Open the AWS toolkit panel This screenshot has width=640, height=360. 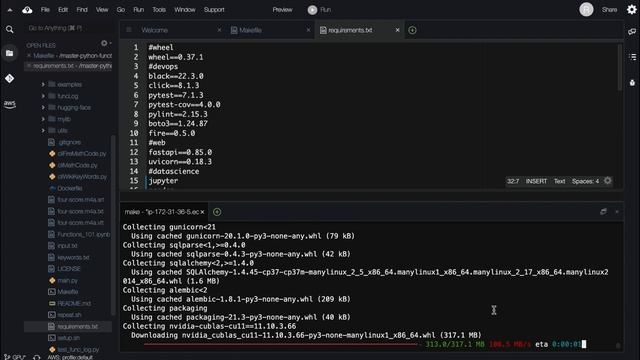(x=10, y=104)
